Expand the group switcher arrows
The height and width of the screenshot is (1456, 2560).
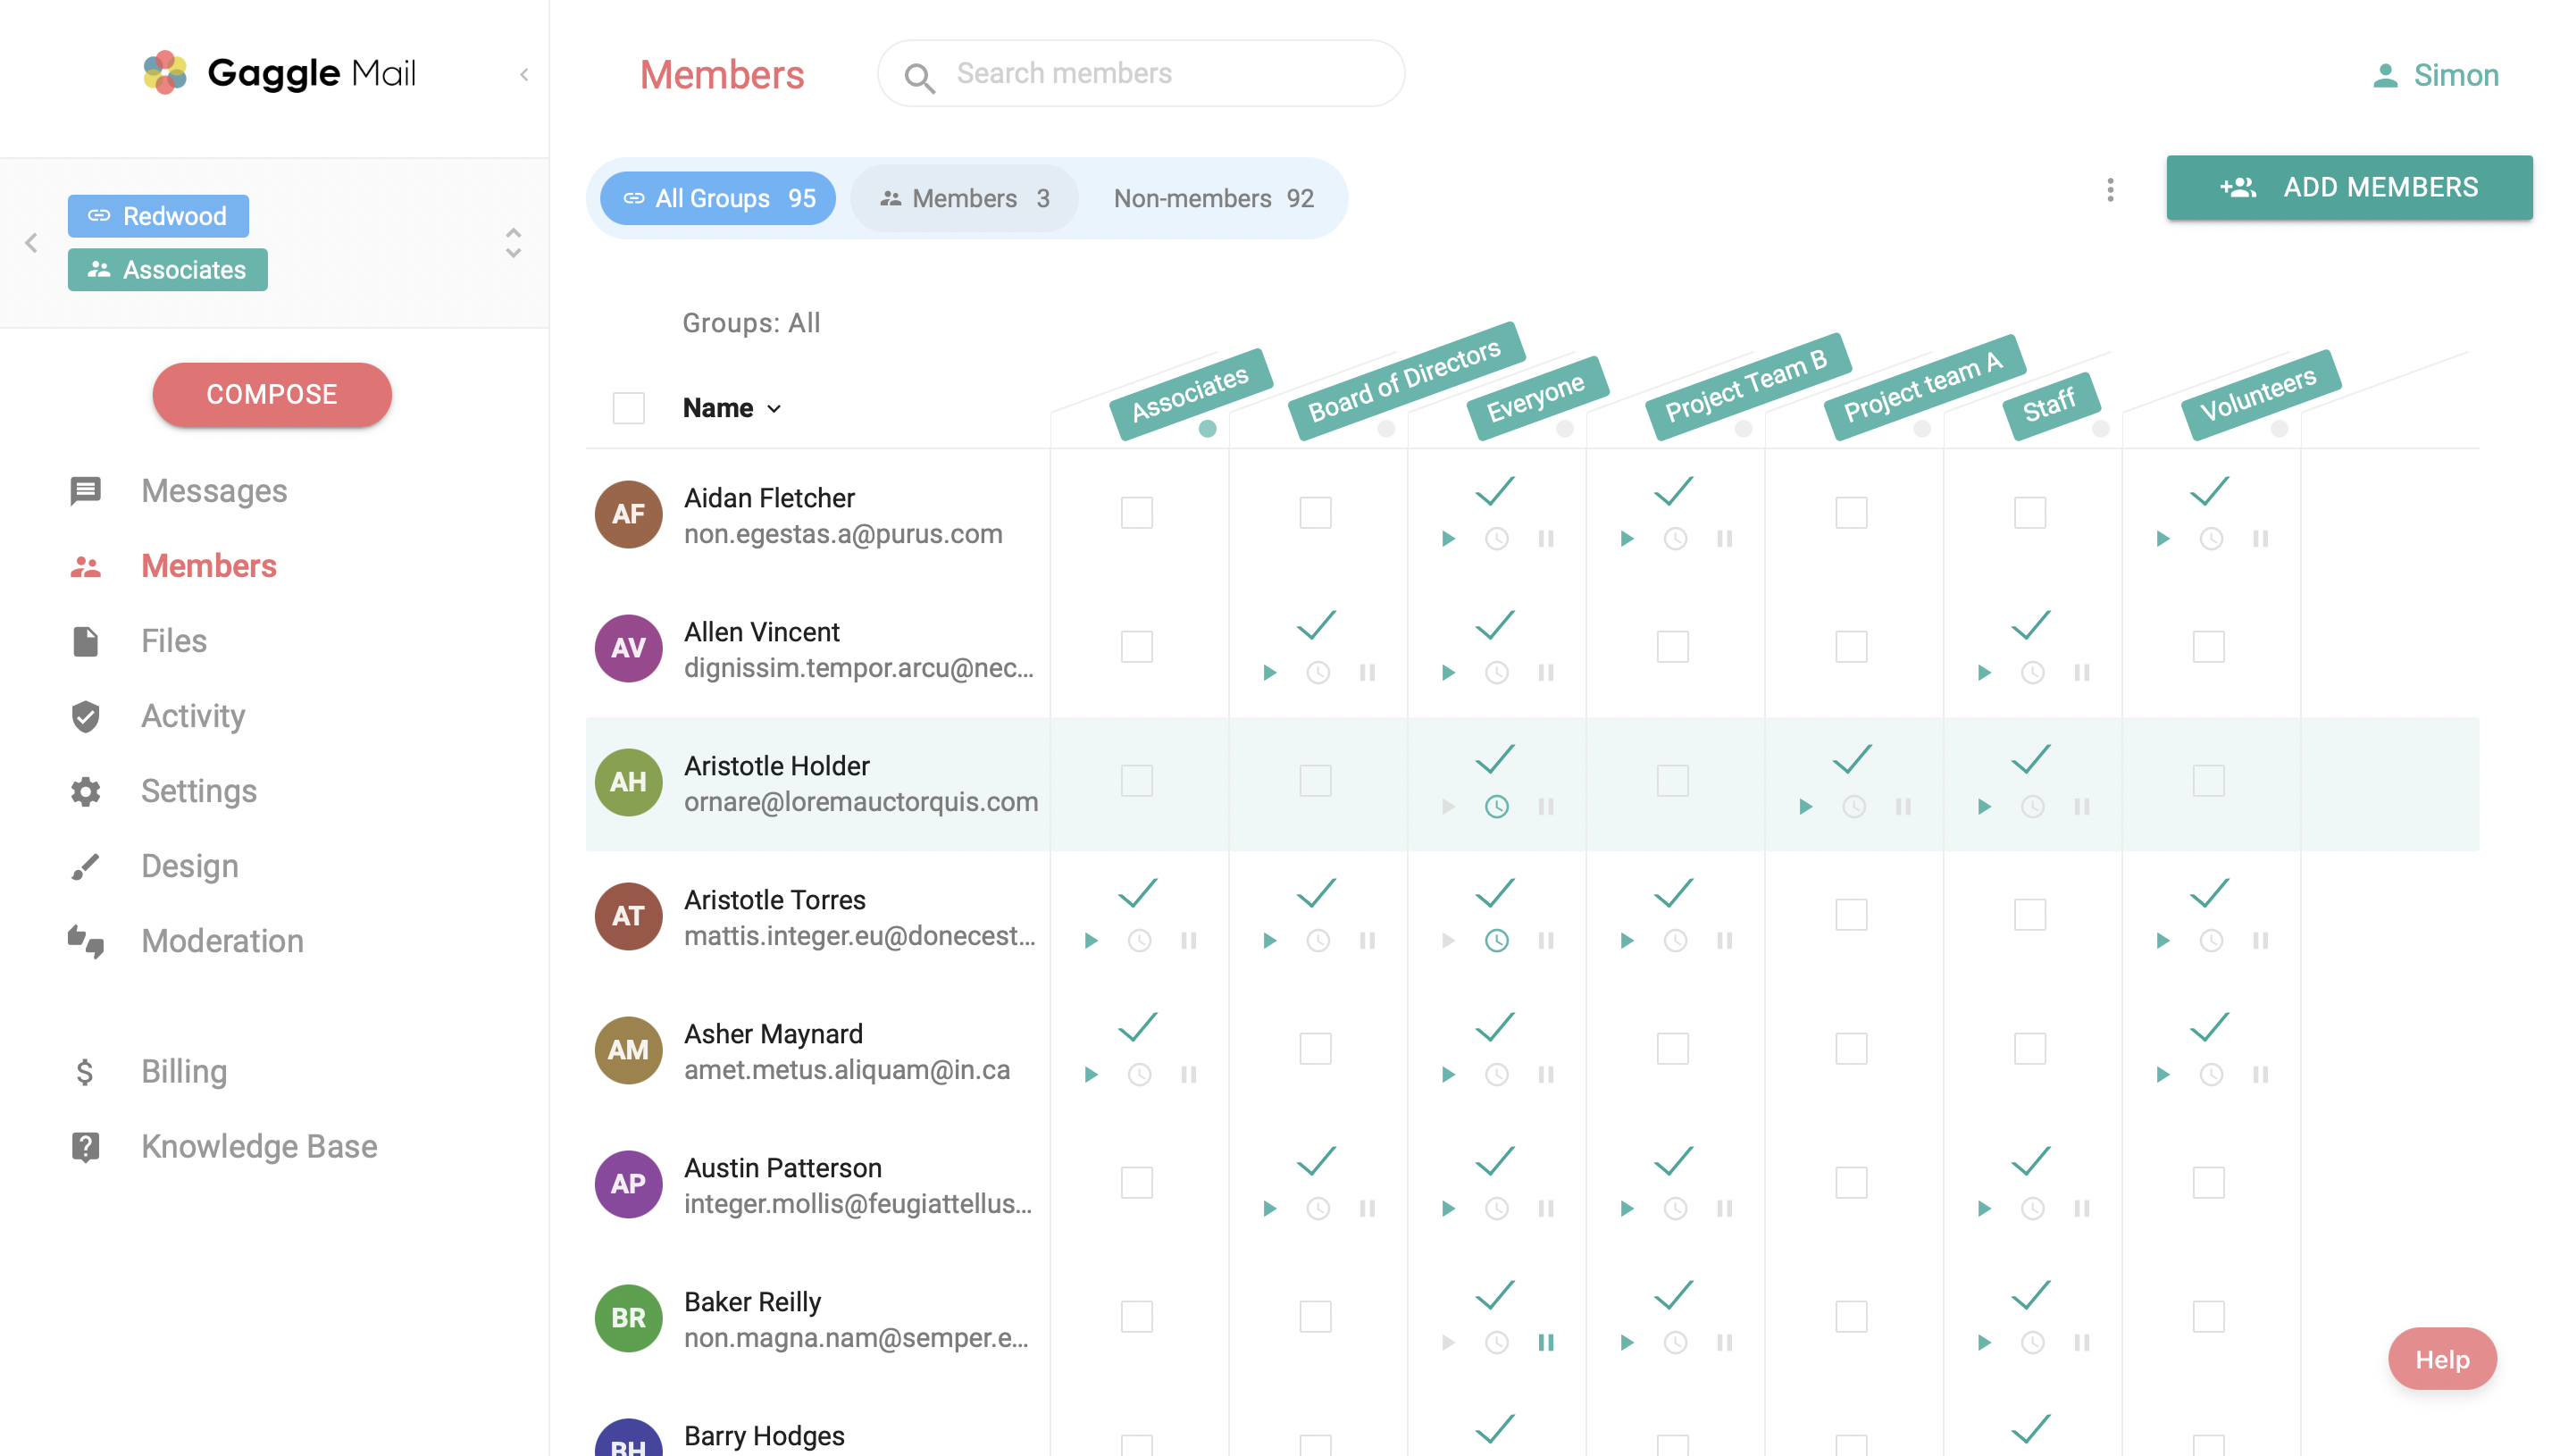coord(513,243)
